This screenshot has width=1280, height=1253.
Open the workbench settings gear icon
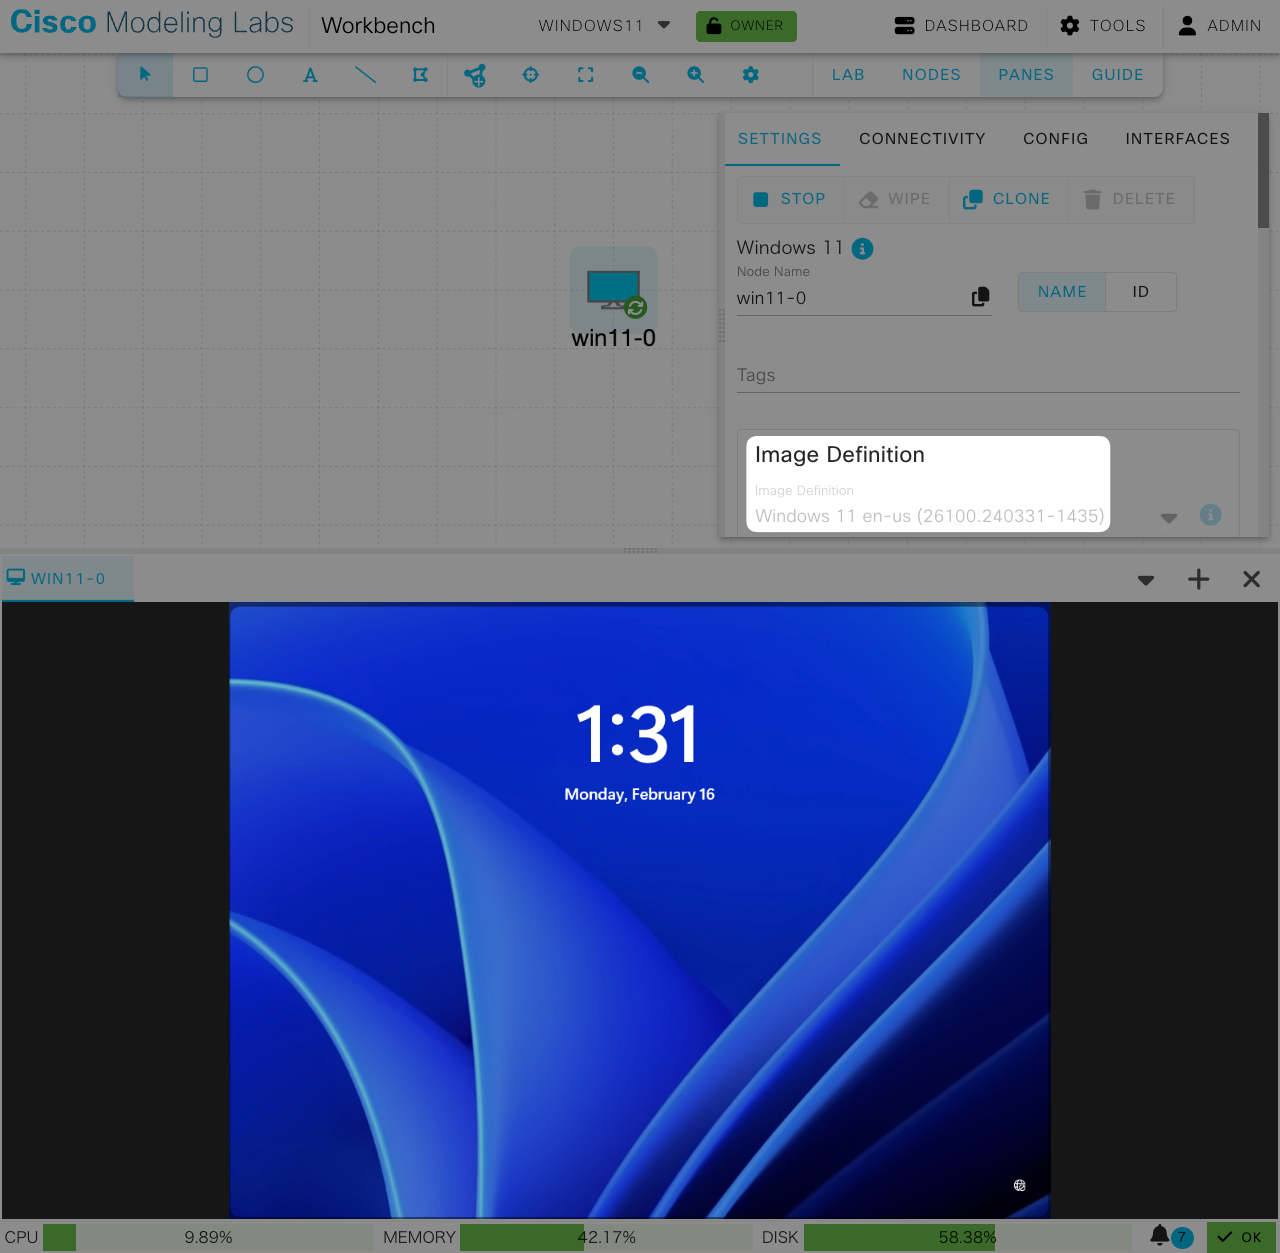coord(751,75)
